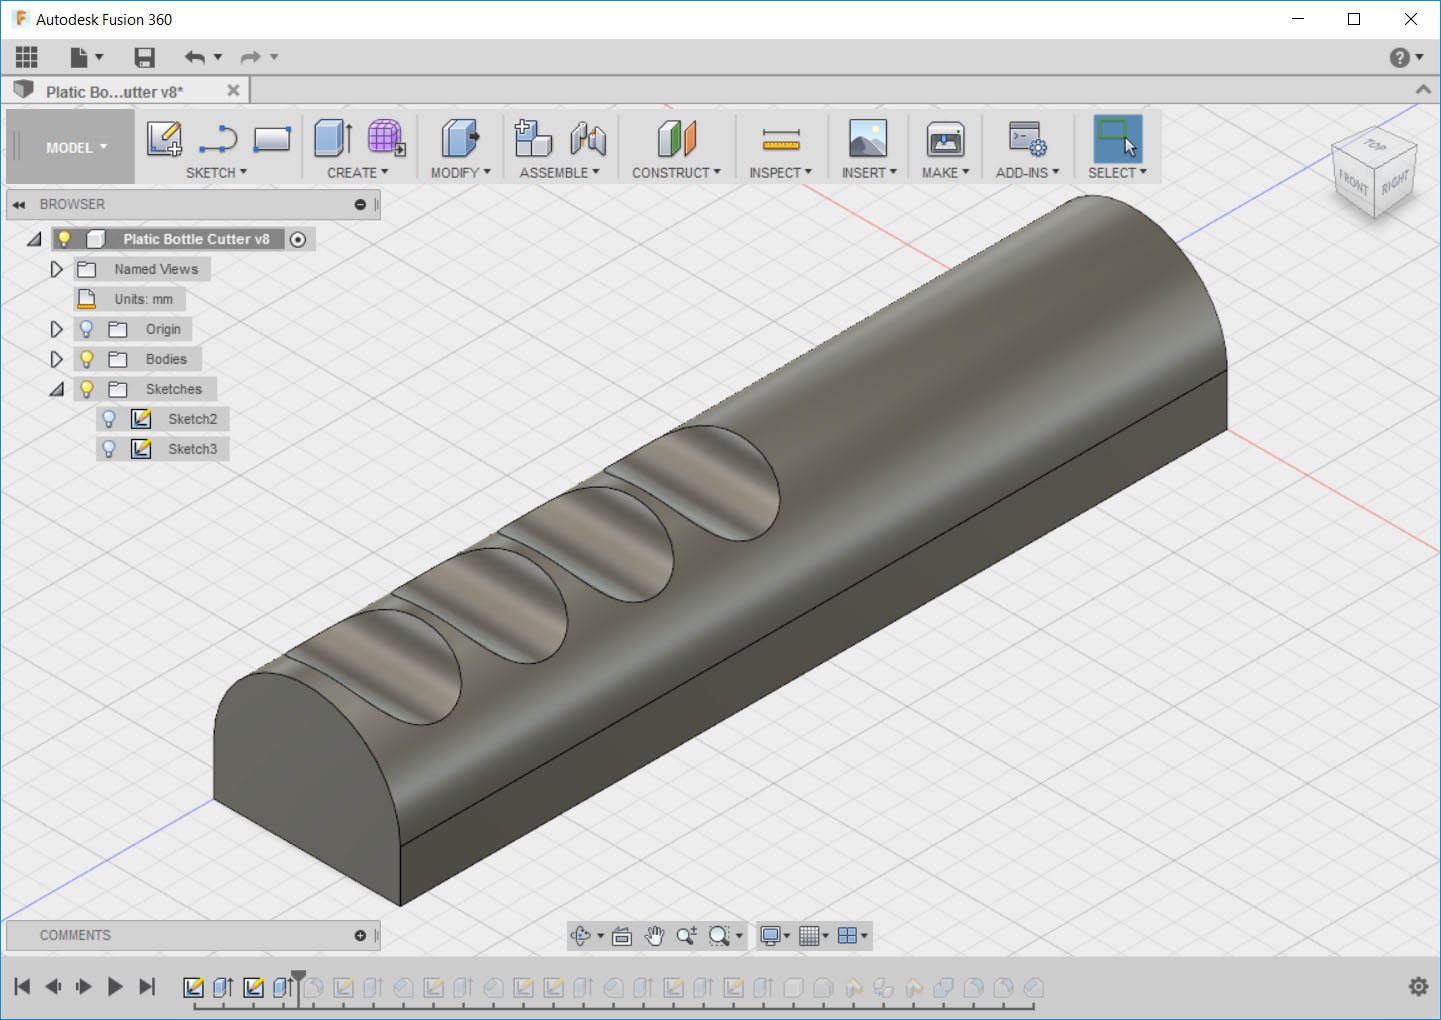Image resolution: width=1441 pixels, height=1020 pixels.
Task: Expand the Named Views tree item
Action: pyautogui.click(x=56, y=268)
